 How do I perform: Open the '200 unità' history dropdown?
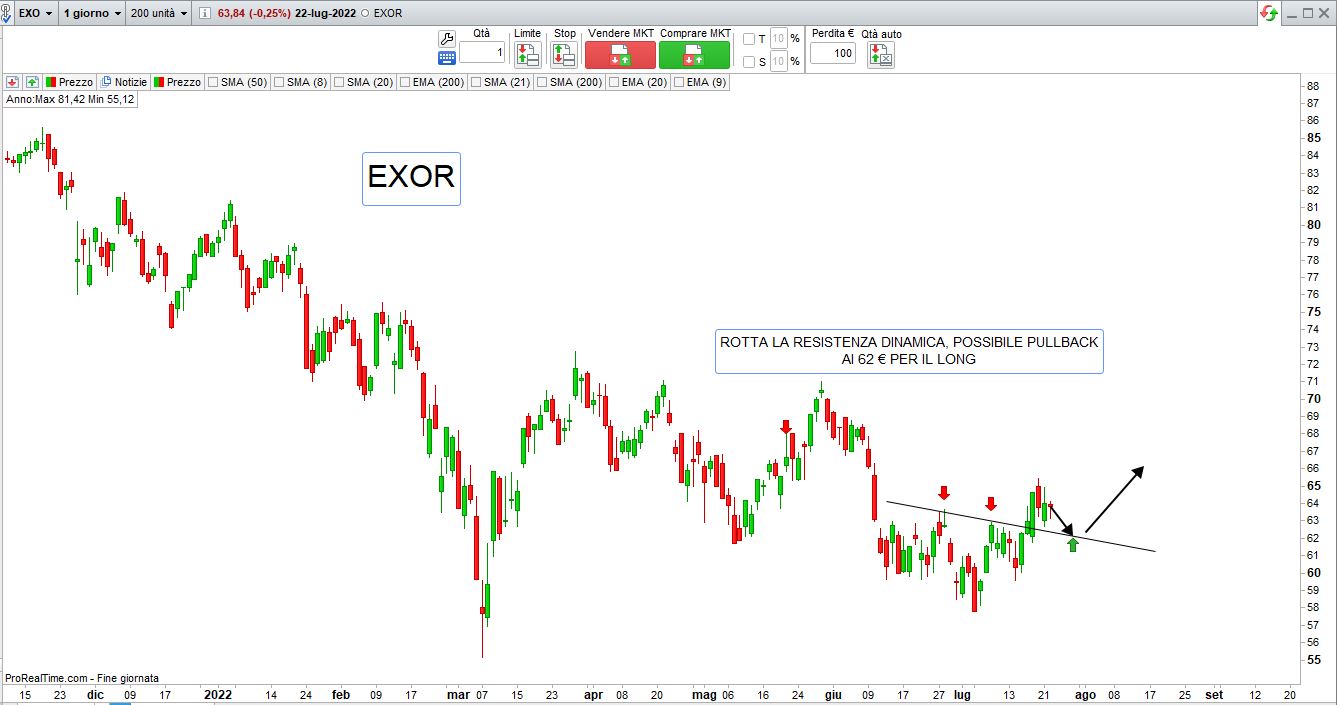tap(159, 14)
